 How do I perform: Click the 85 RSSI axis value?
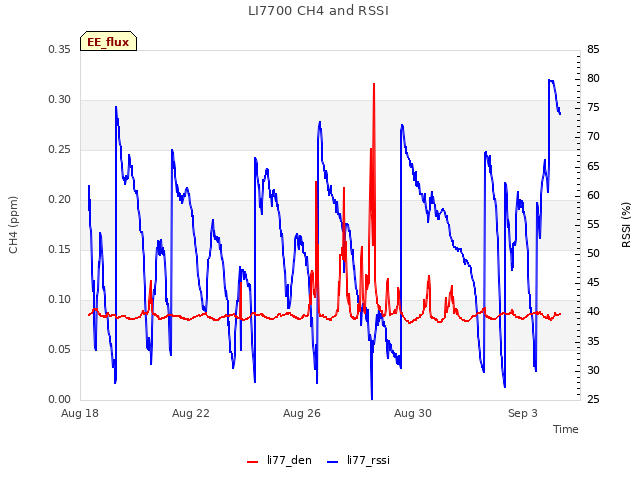593,50
